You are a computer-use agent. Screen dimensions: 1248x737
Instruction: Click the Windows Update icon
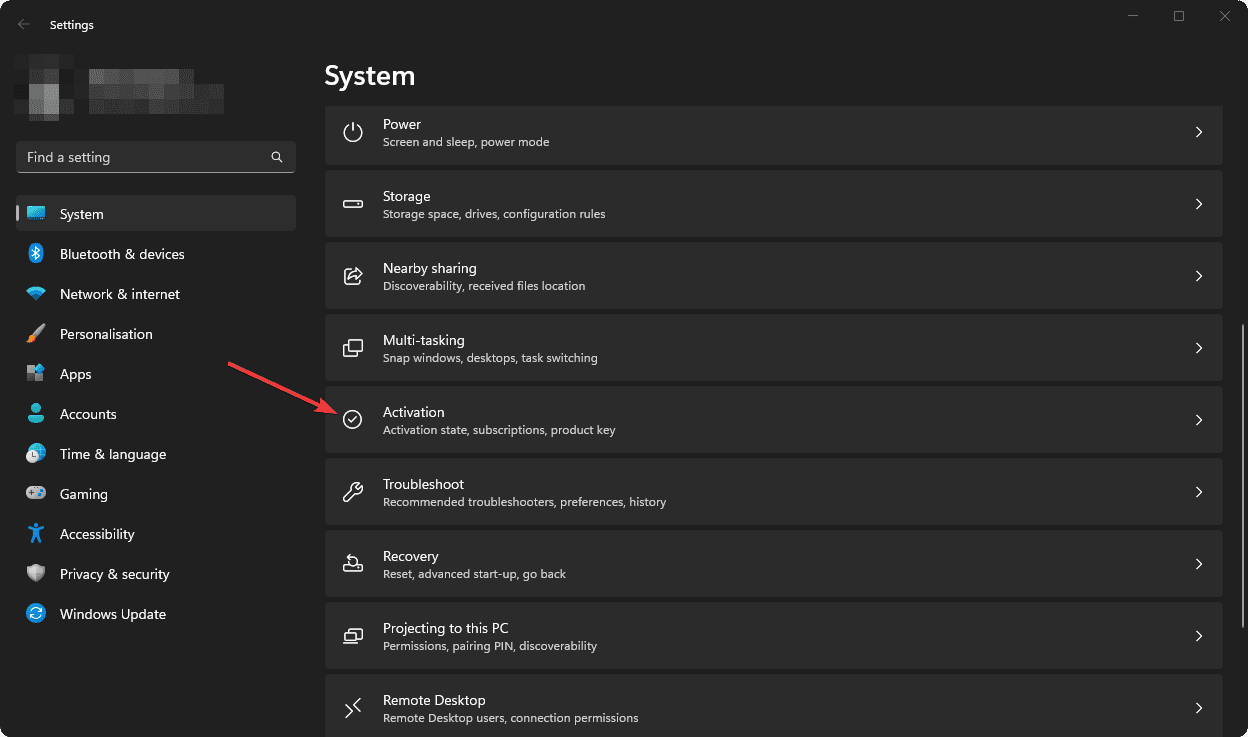[x=36, y=613]
